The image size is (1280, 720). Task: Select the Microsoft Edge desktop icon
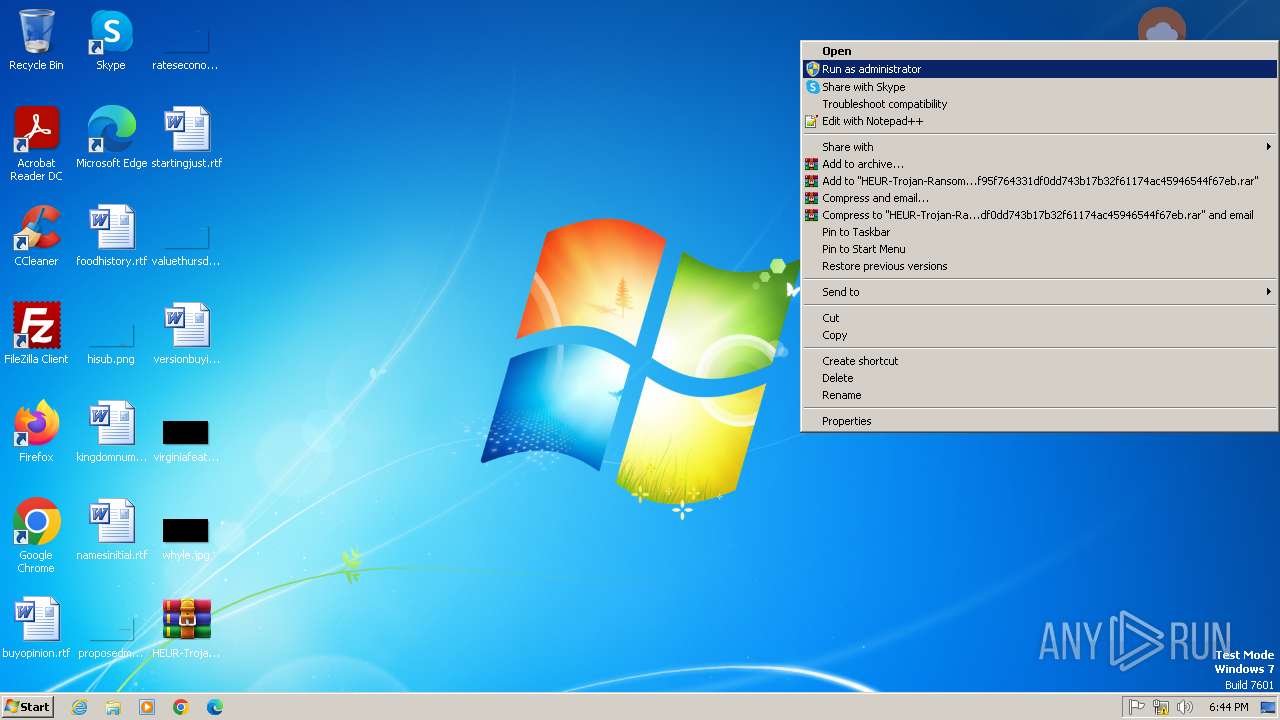(x=111, y=138)
